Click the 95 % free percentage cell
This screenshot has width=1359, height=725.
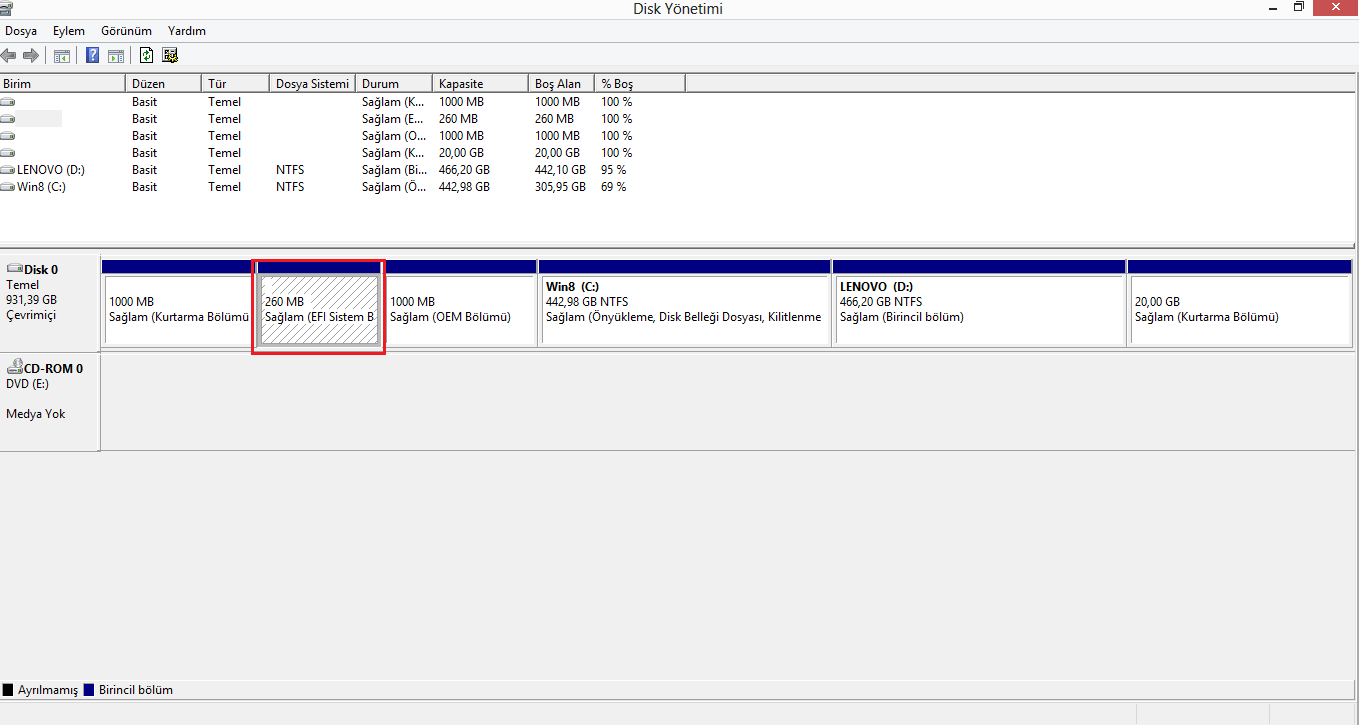pos(614,170)
